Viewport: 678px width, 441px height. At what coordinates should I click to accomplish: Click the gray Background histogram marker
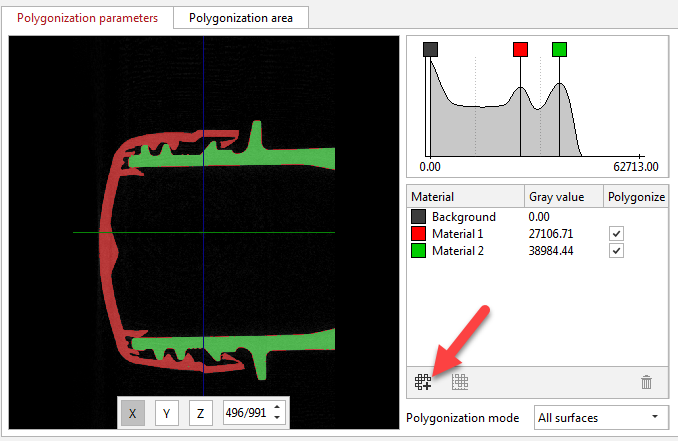pyautogui.click(x=430, y=49)
